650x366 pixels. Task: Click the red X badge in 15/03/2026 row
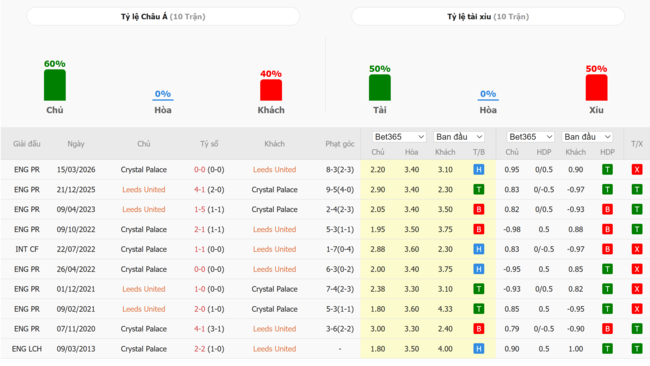tap(637, 170)
